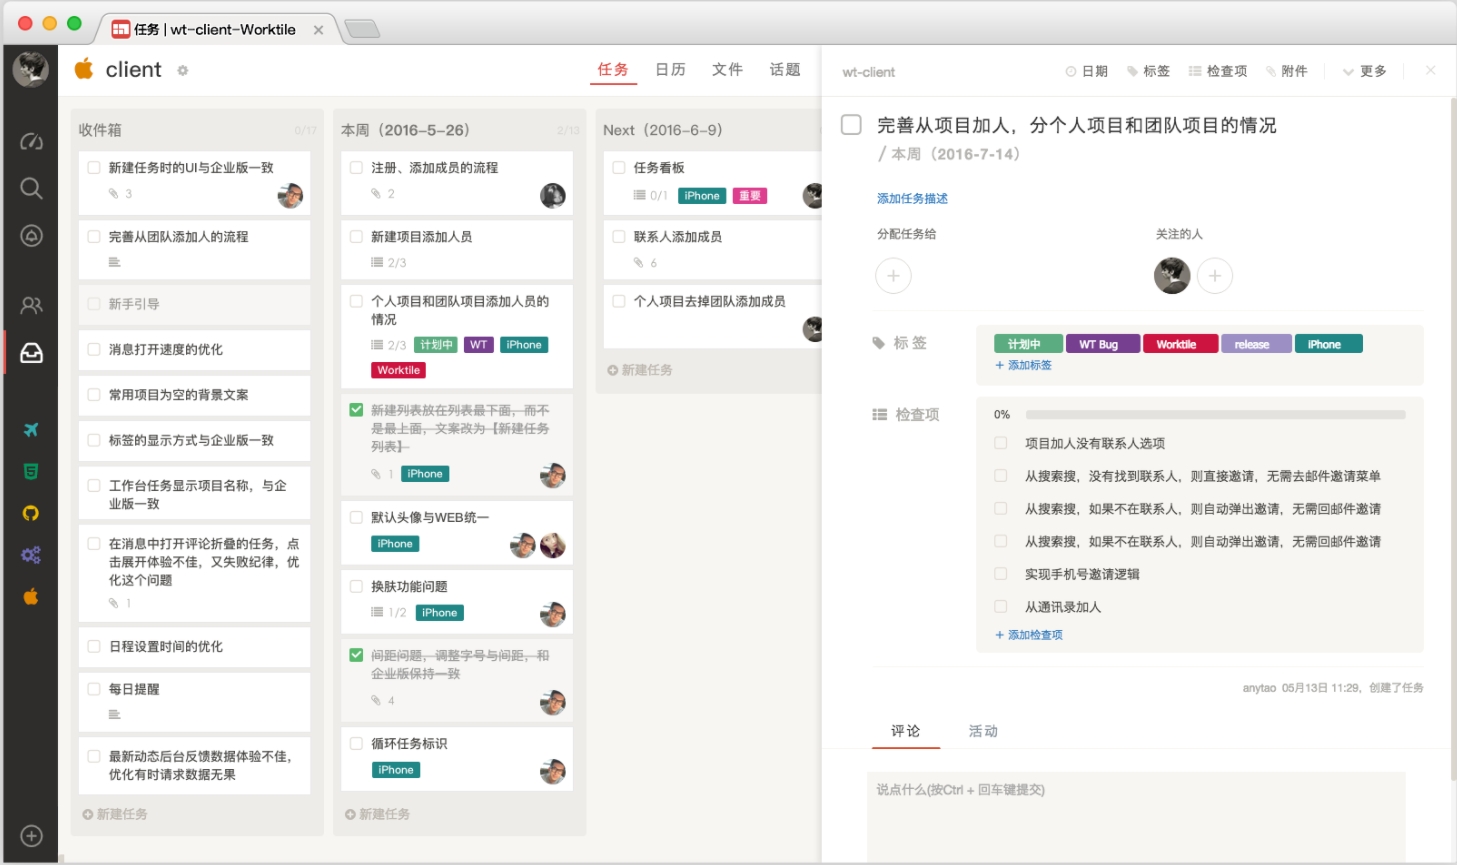1457x865 pixels.
Task: Open the 日程设置时间的优化 task card
Action: (195, 647)
